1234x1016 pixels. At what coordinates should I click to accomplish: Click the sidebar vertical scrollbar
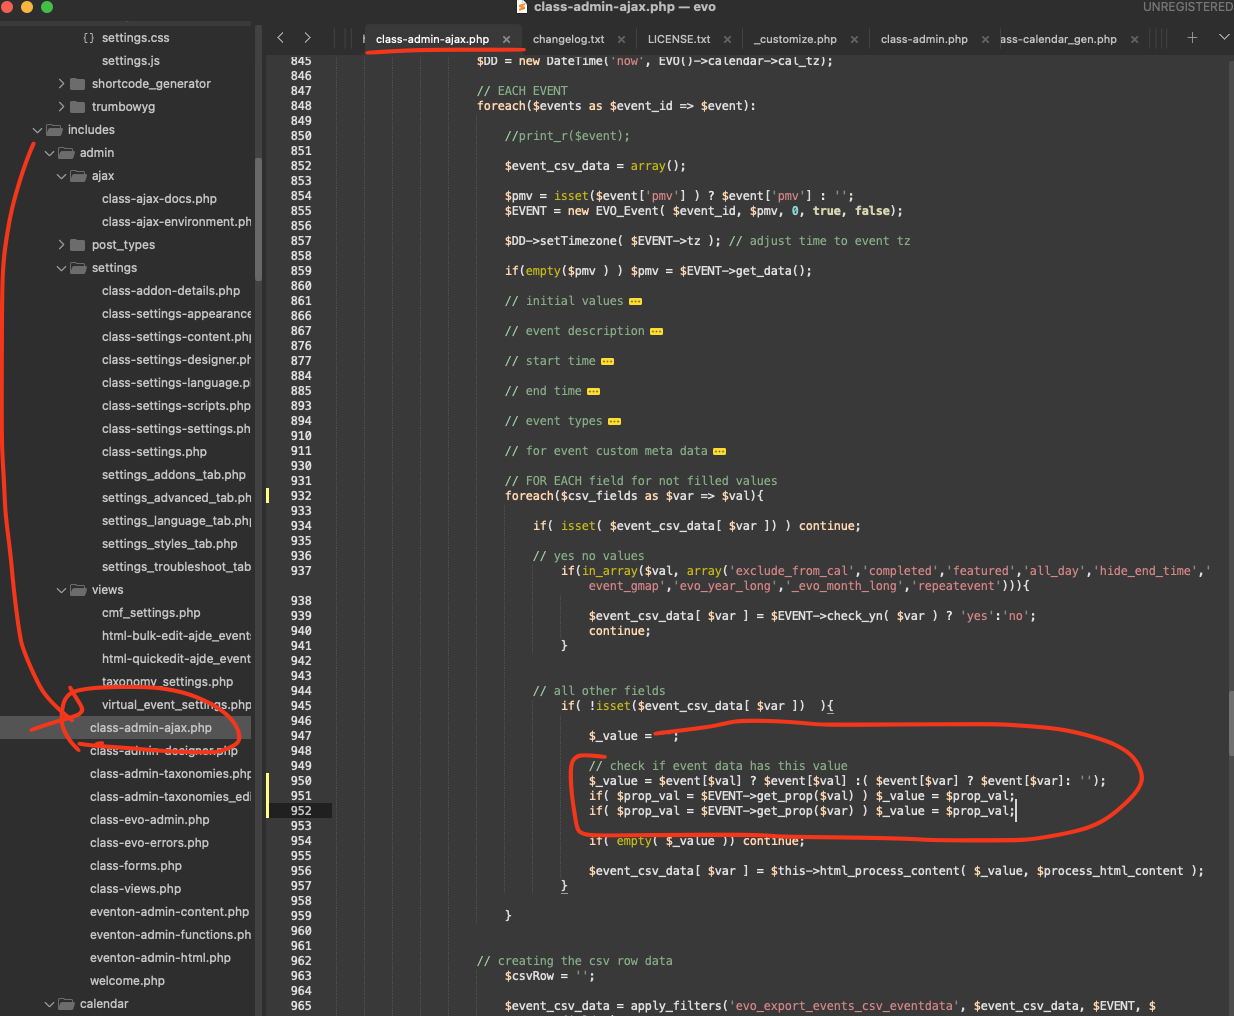(x=258, y=220)
